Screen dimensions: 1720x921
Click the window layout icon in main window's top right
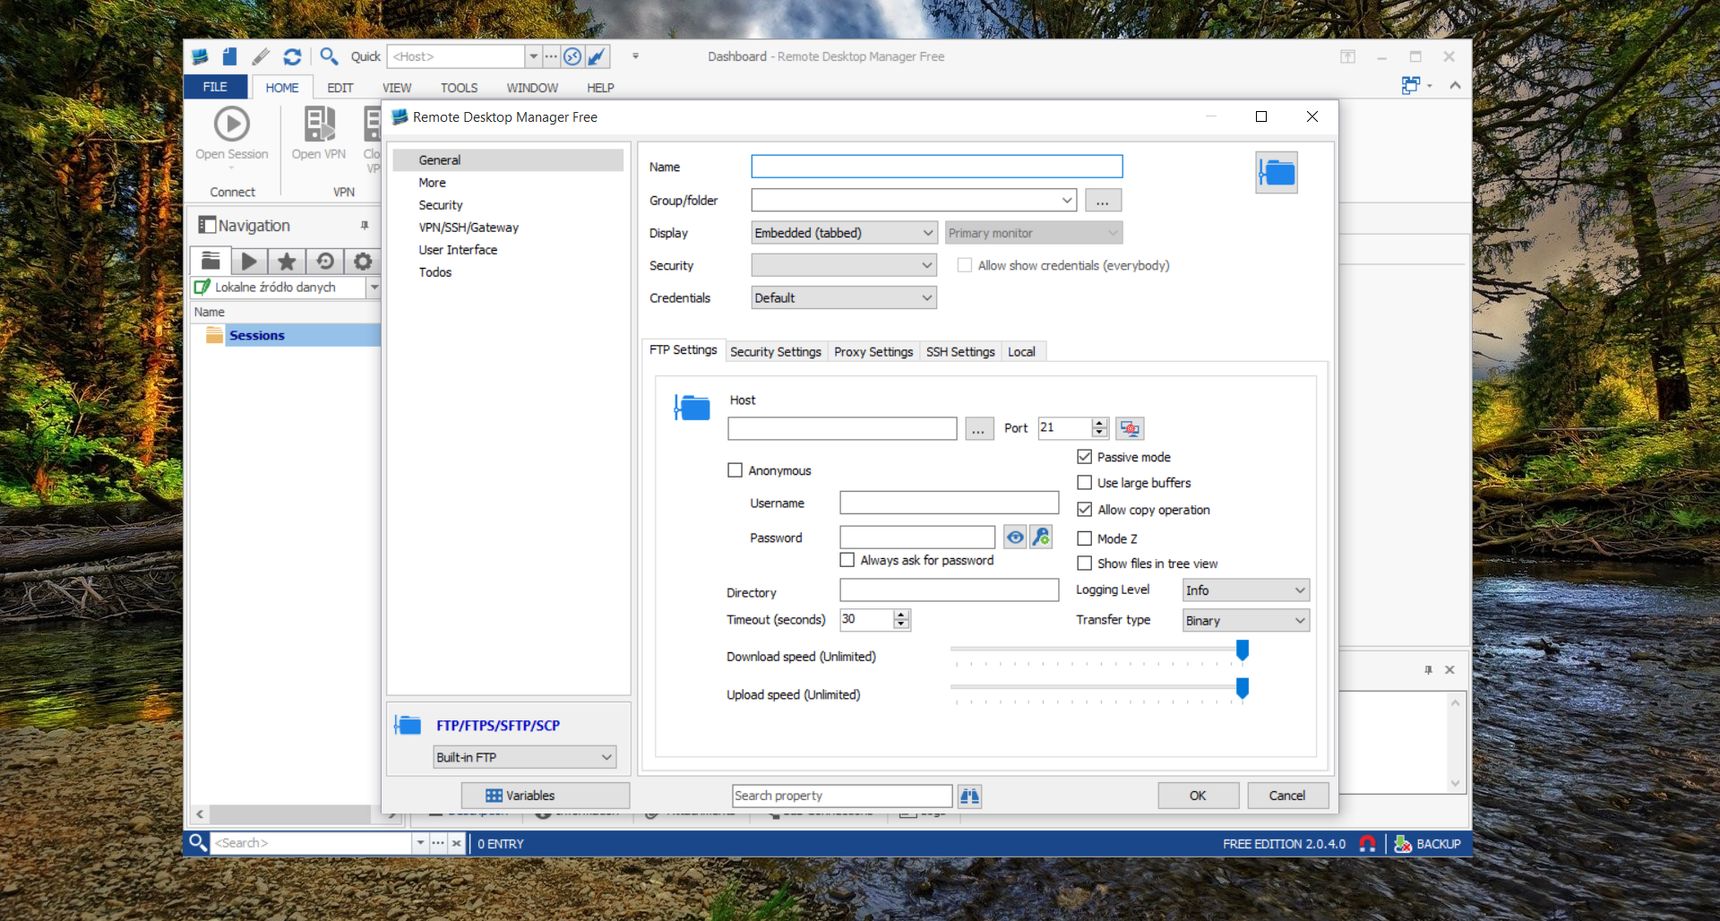(x=1410, y=86)
